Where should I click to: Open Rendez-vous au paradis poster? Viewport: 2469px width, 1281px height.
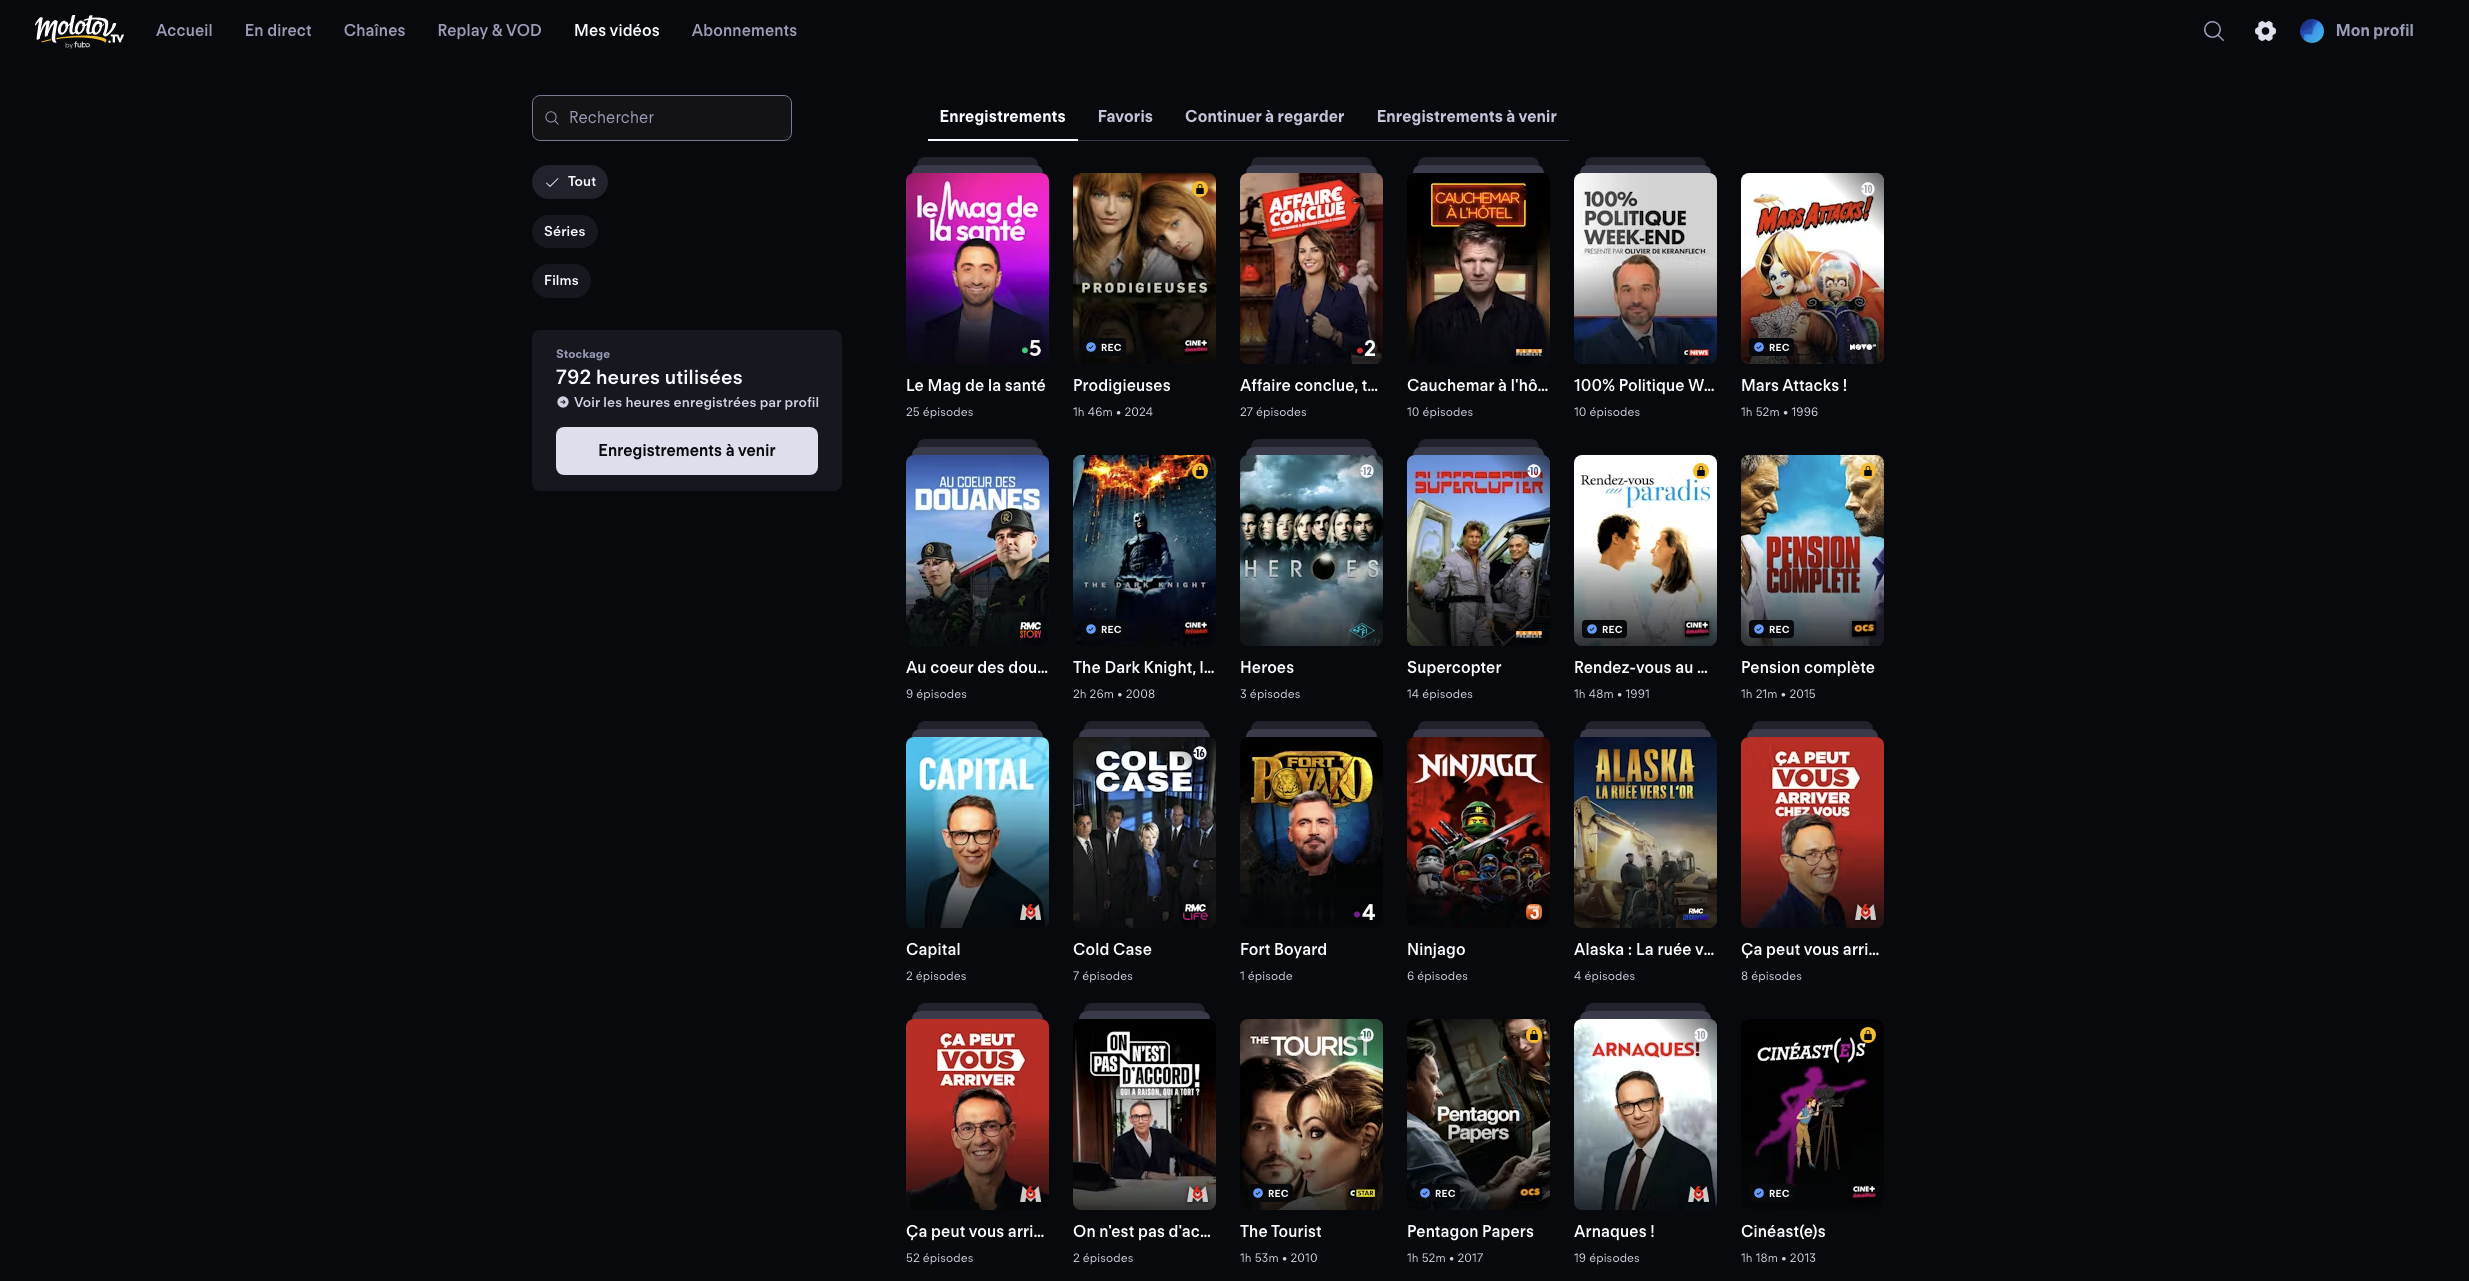coord(1645,550)
